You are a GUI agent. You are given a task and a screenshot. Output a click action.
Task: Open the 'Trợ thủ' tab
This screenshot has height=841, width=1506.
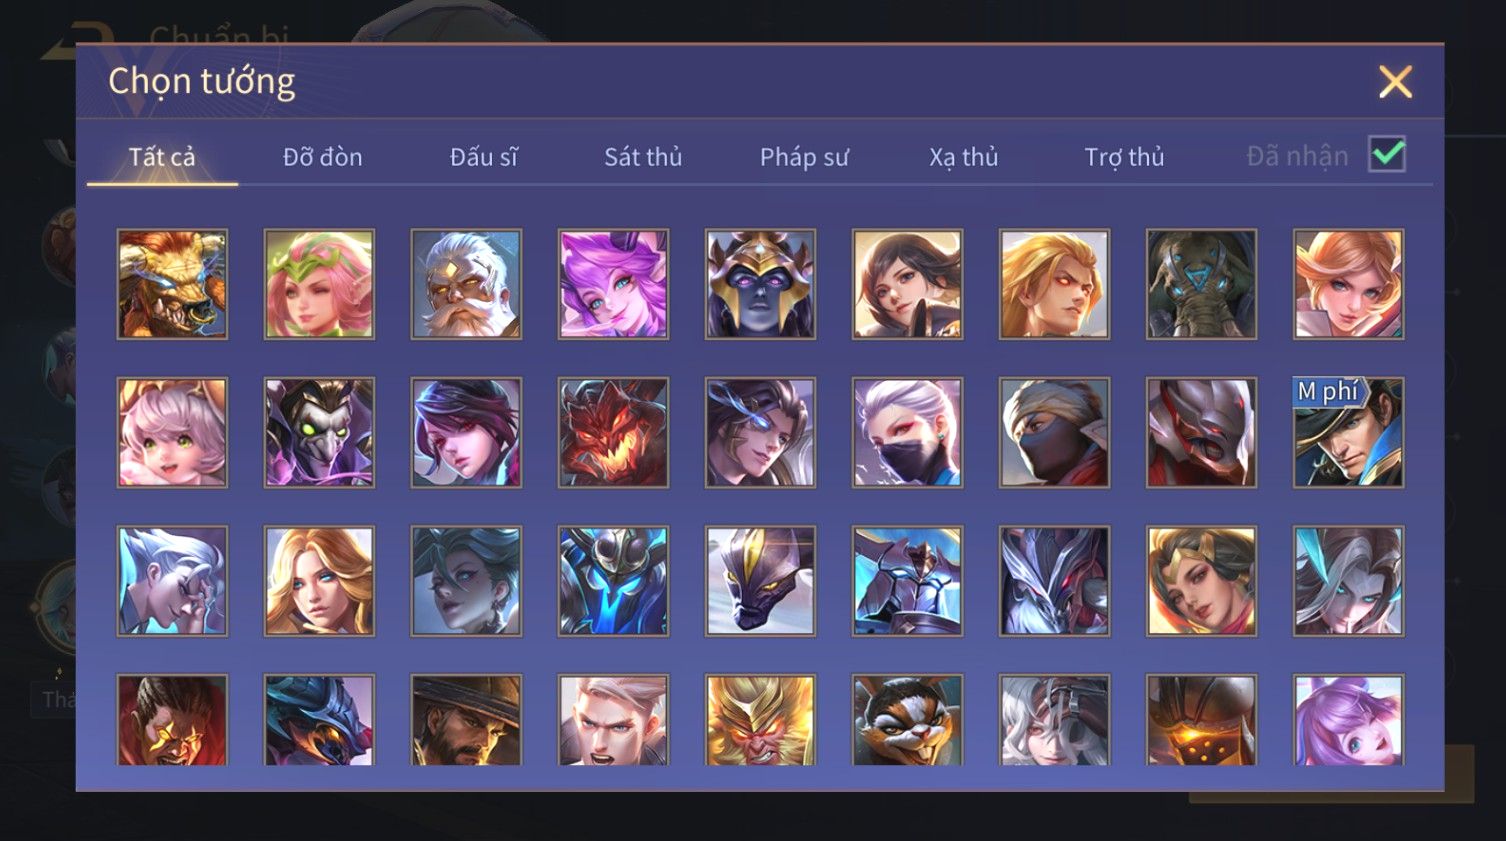pos(1125,157)
